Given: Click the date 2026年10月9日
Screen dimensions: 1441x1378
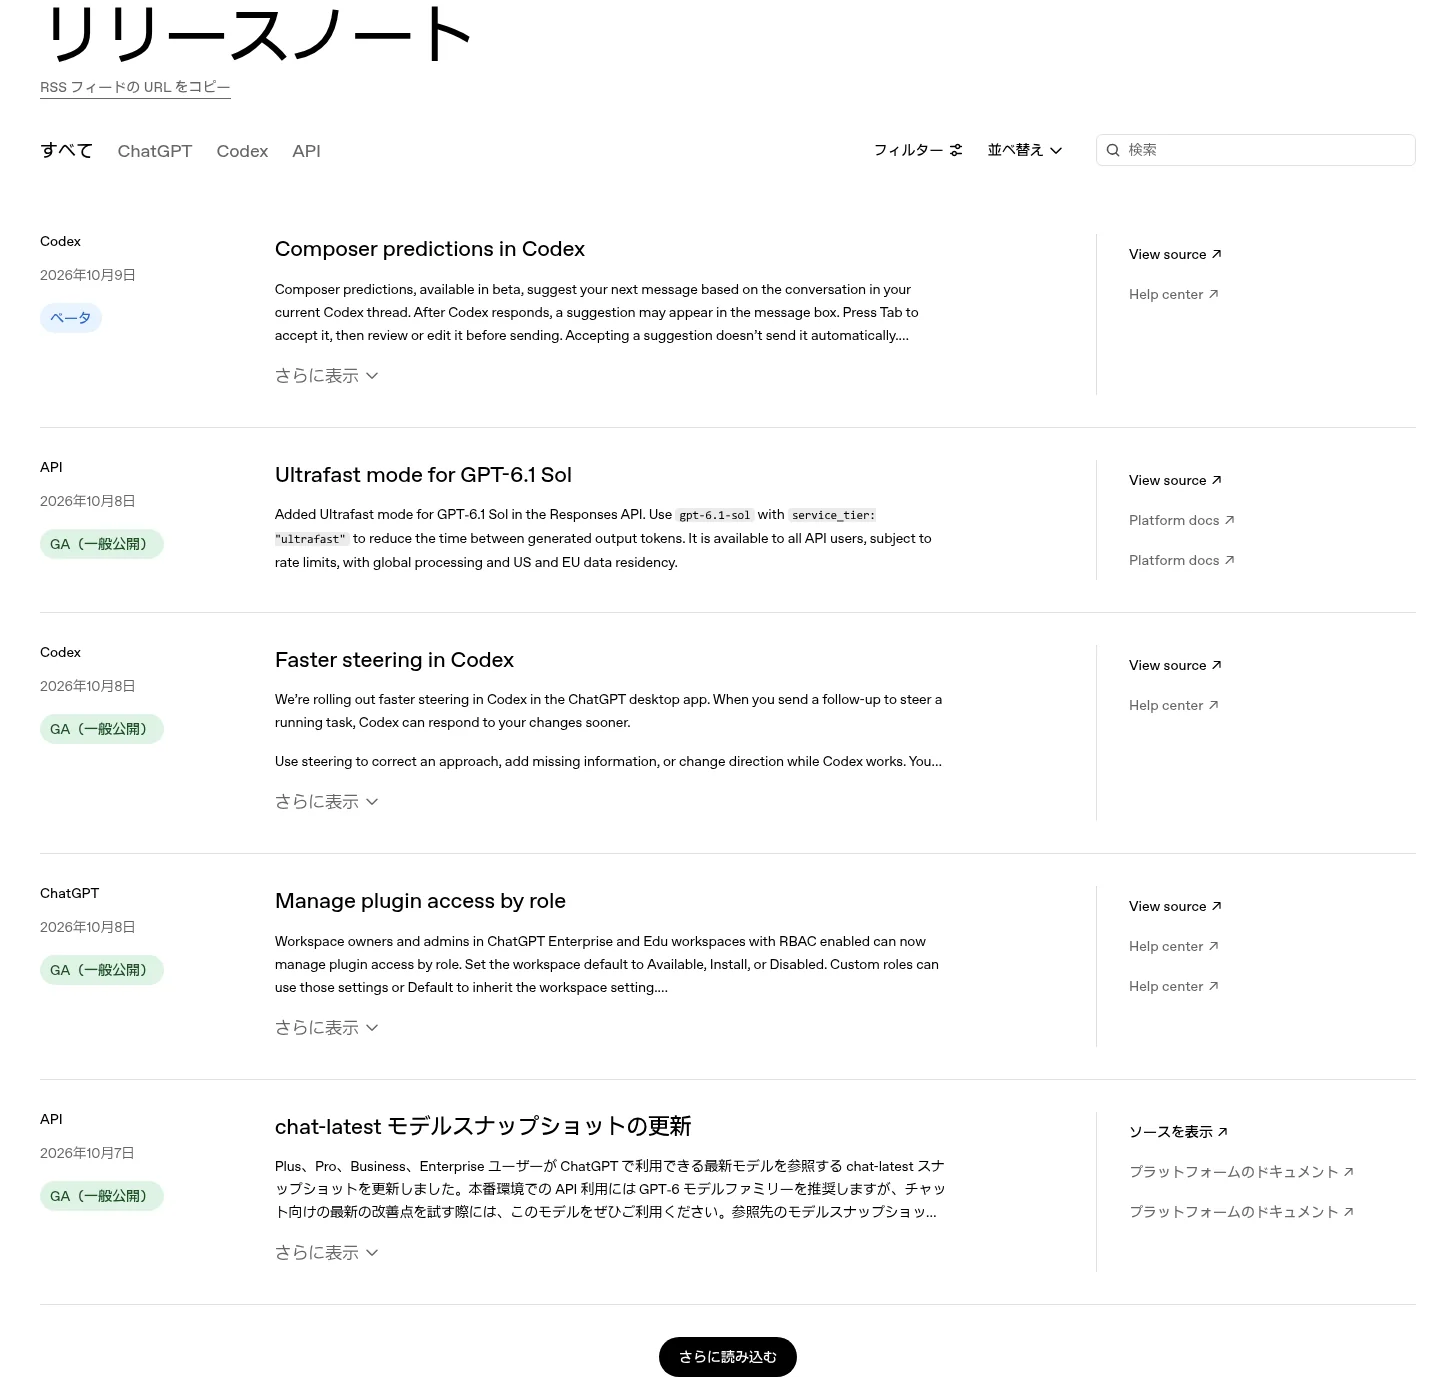Looking at the screenshot, I should 87,275.
